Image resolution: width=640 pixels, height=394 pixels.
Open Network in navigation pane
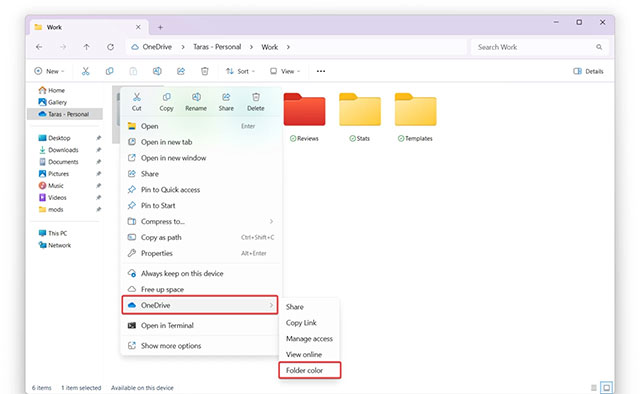tap(55, 245)
